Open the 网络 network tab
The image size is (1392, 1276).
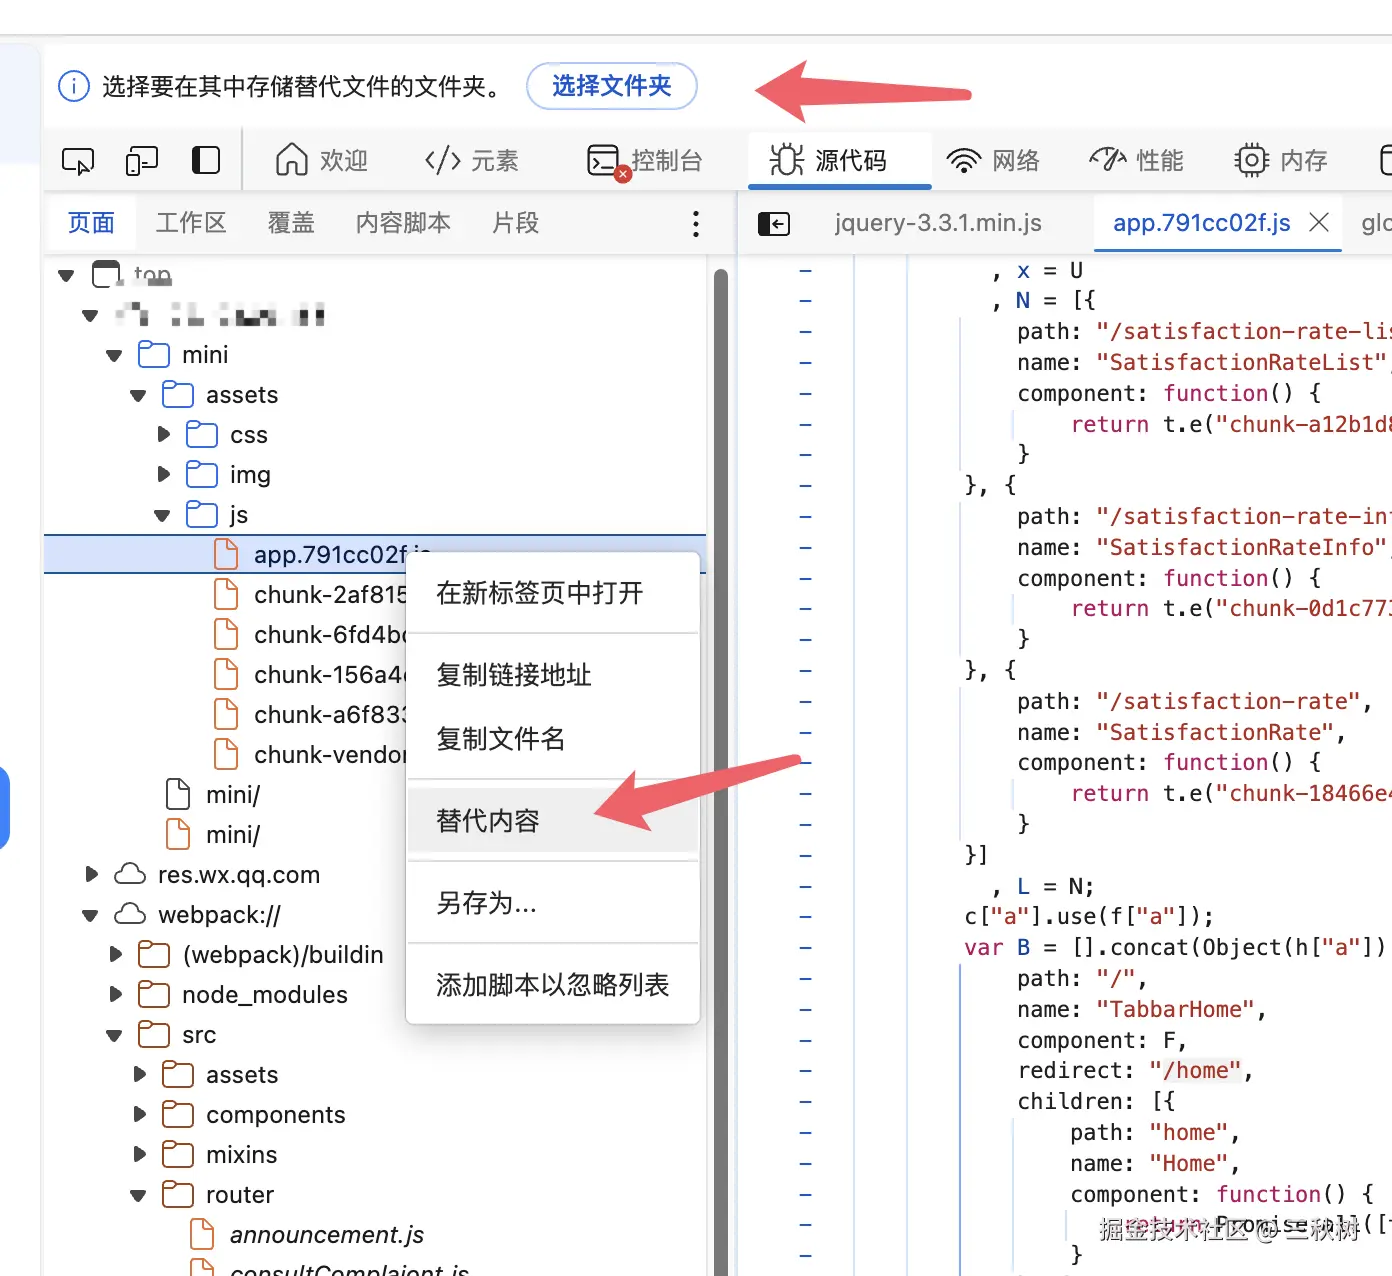click(993, 160)
